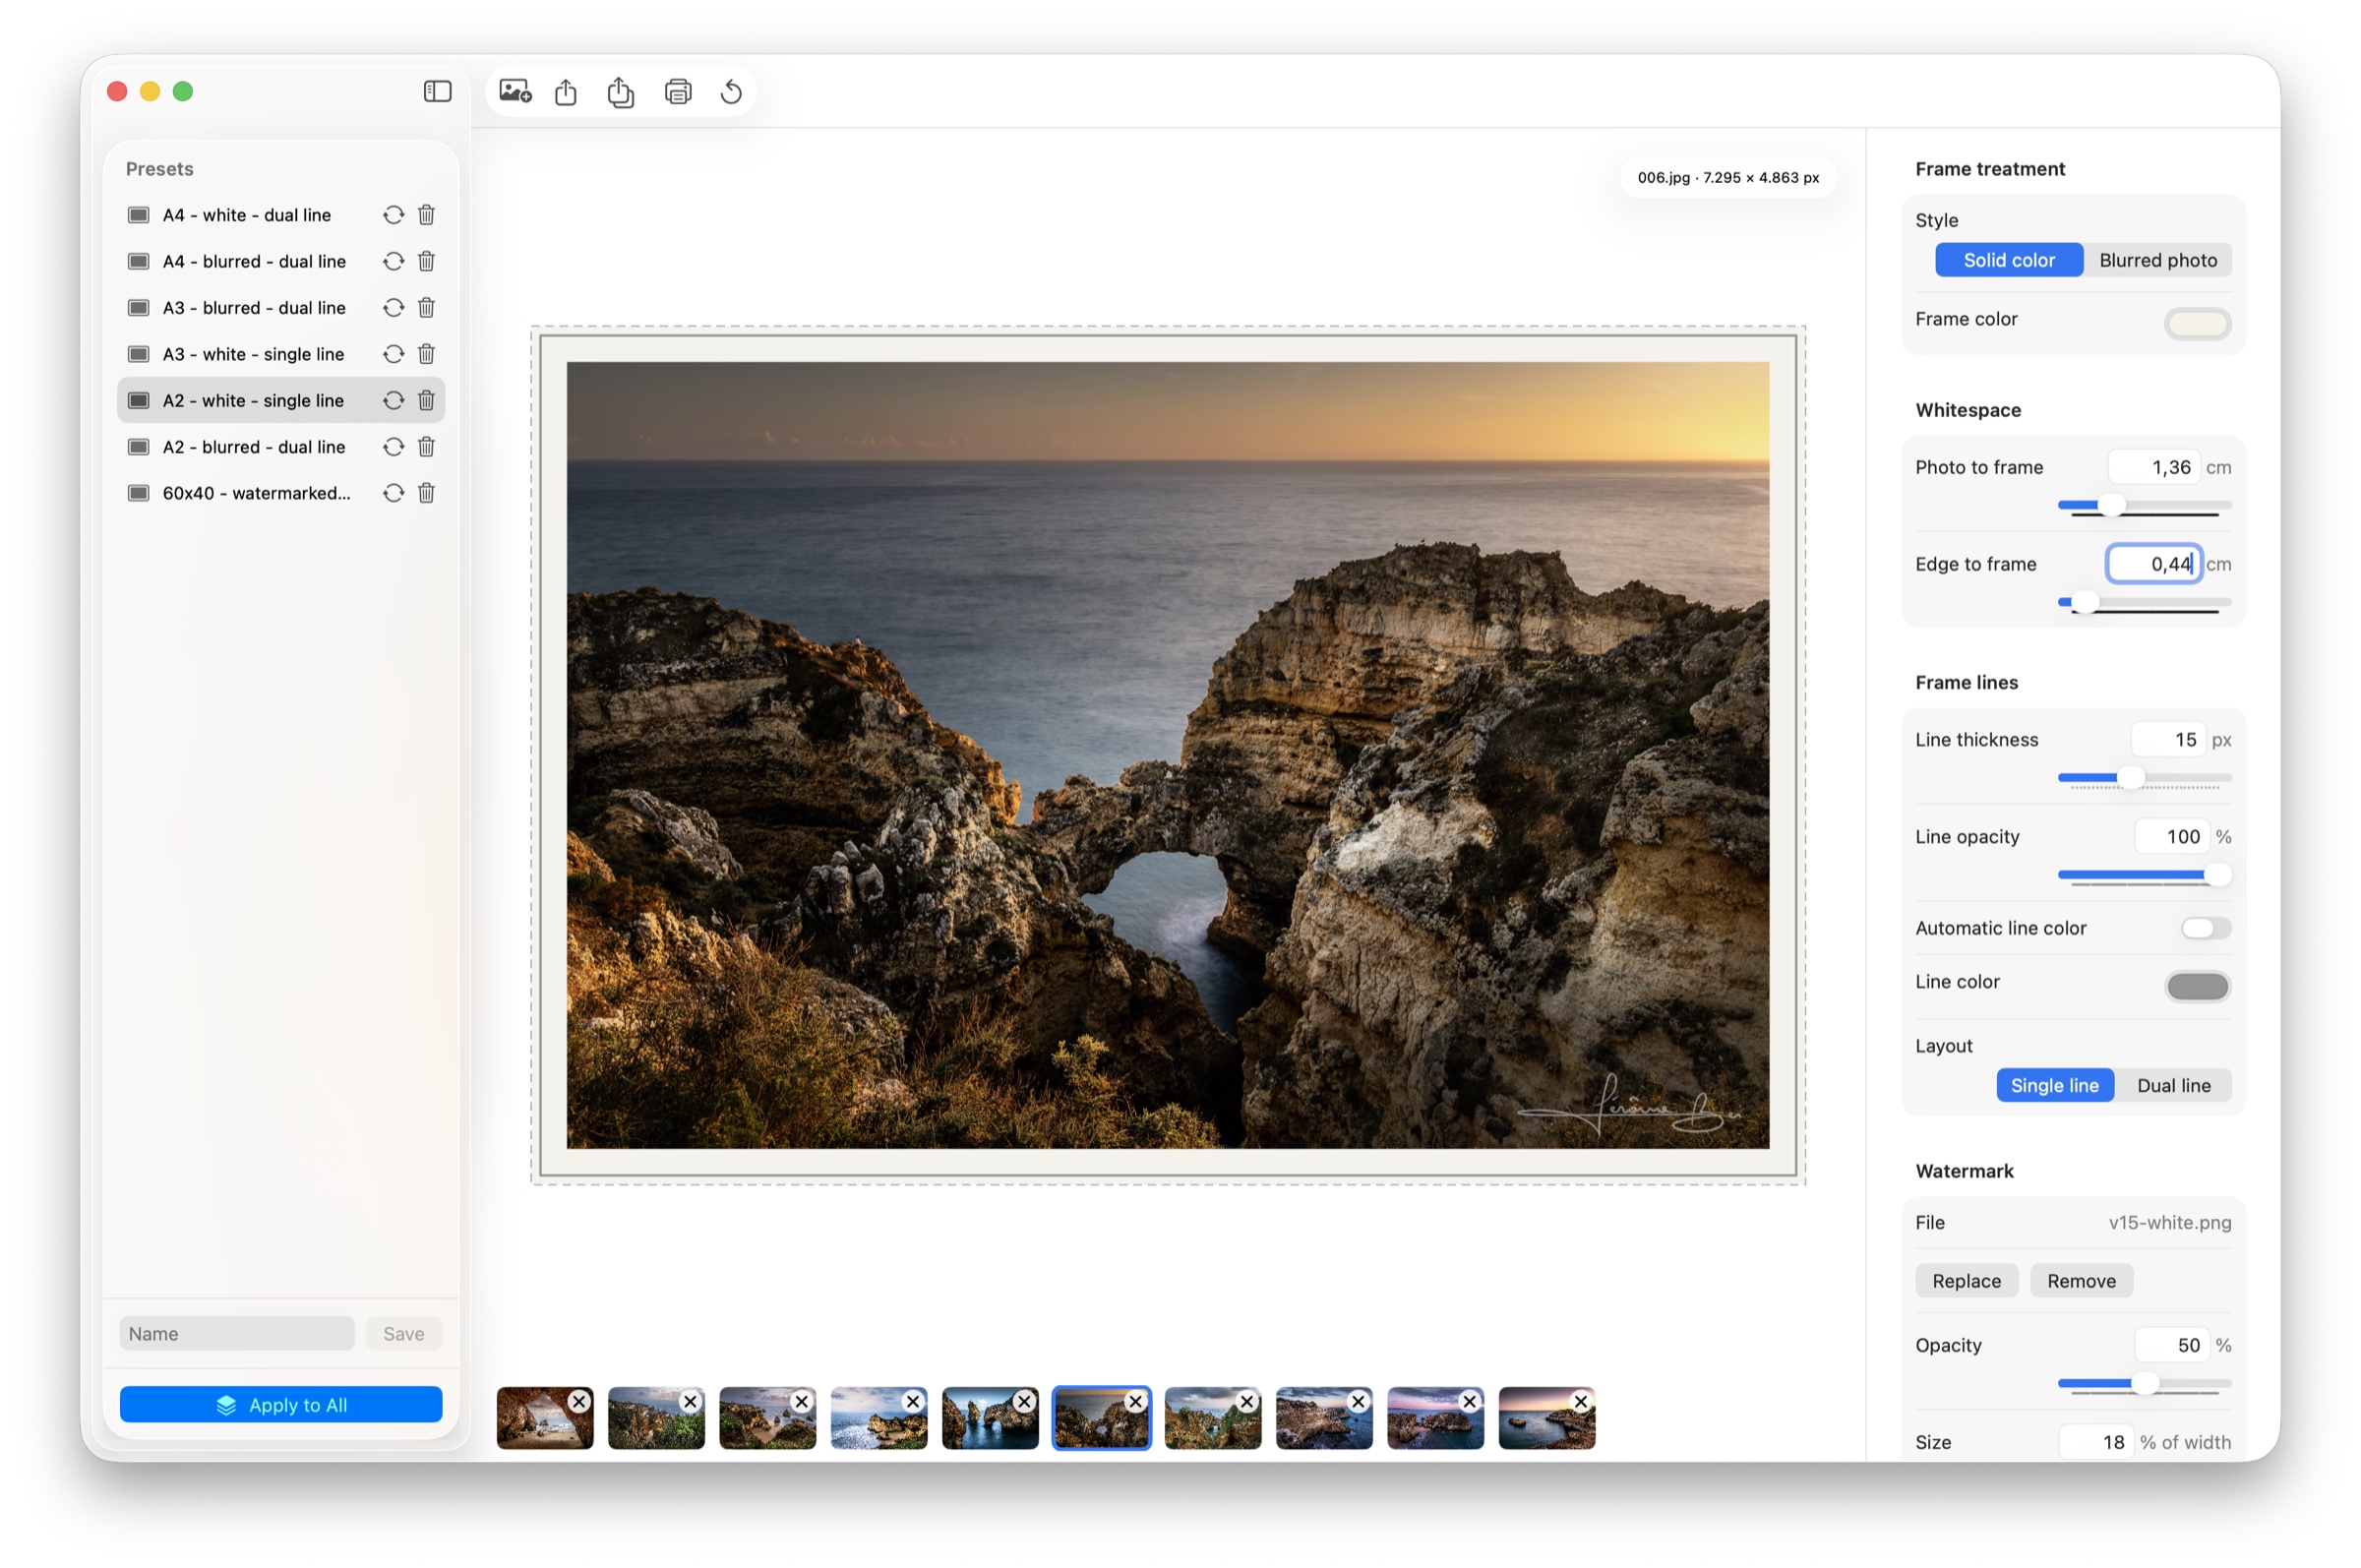
Task: Select Blurred photo frame style
Action: tap(2157, 260)
